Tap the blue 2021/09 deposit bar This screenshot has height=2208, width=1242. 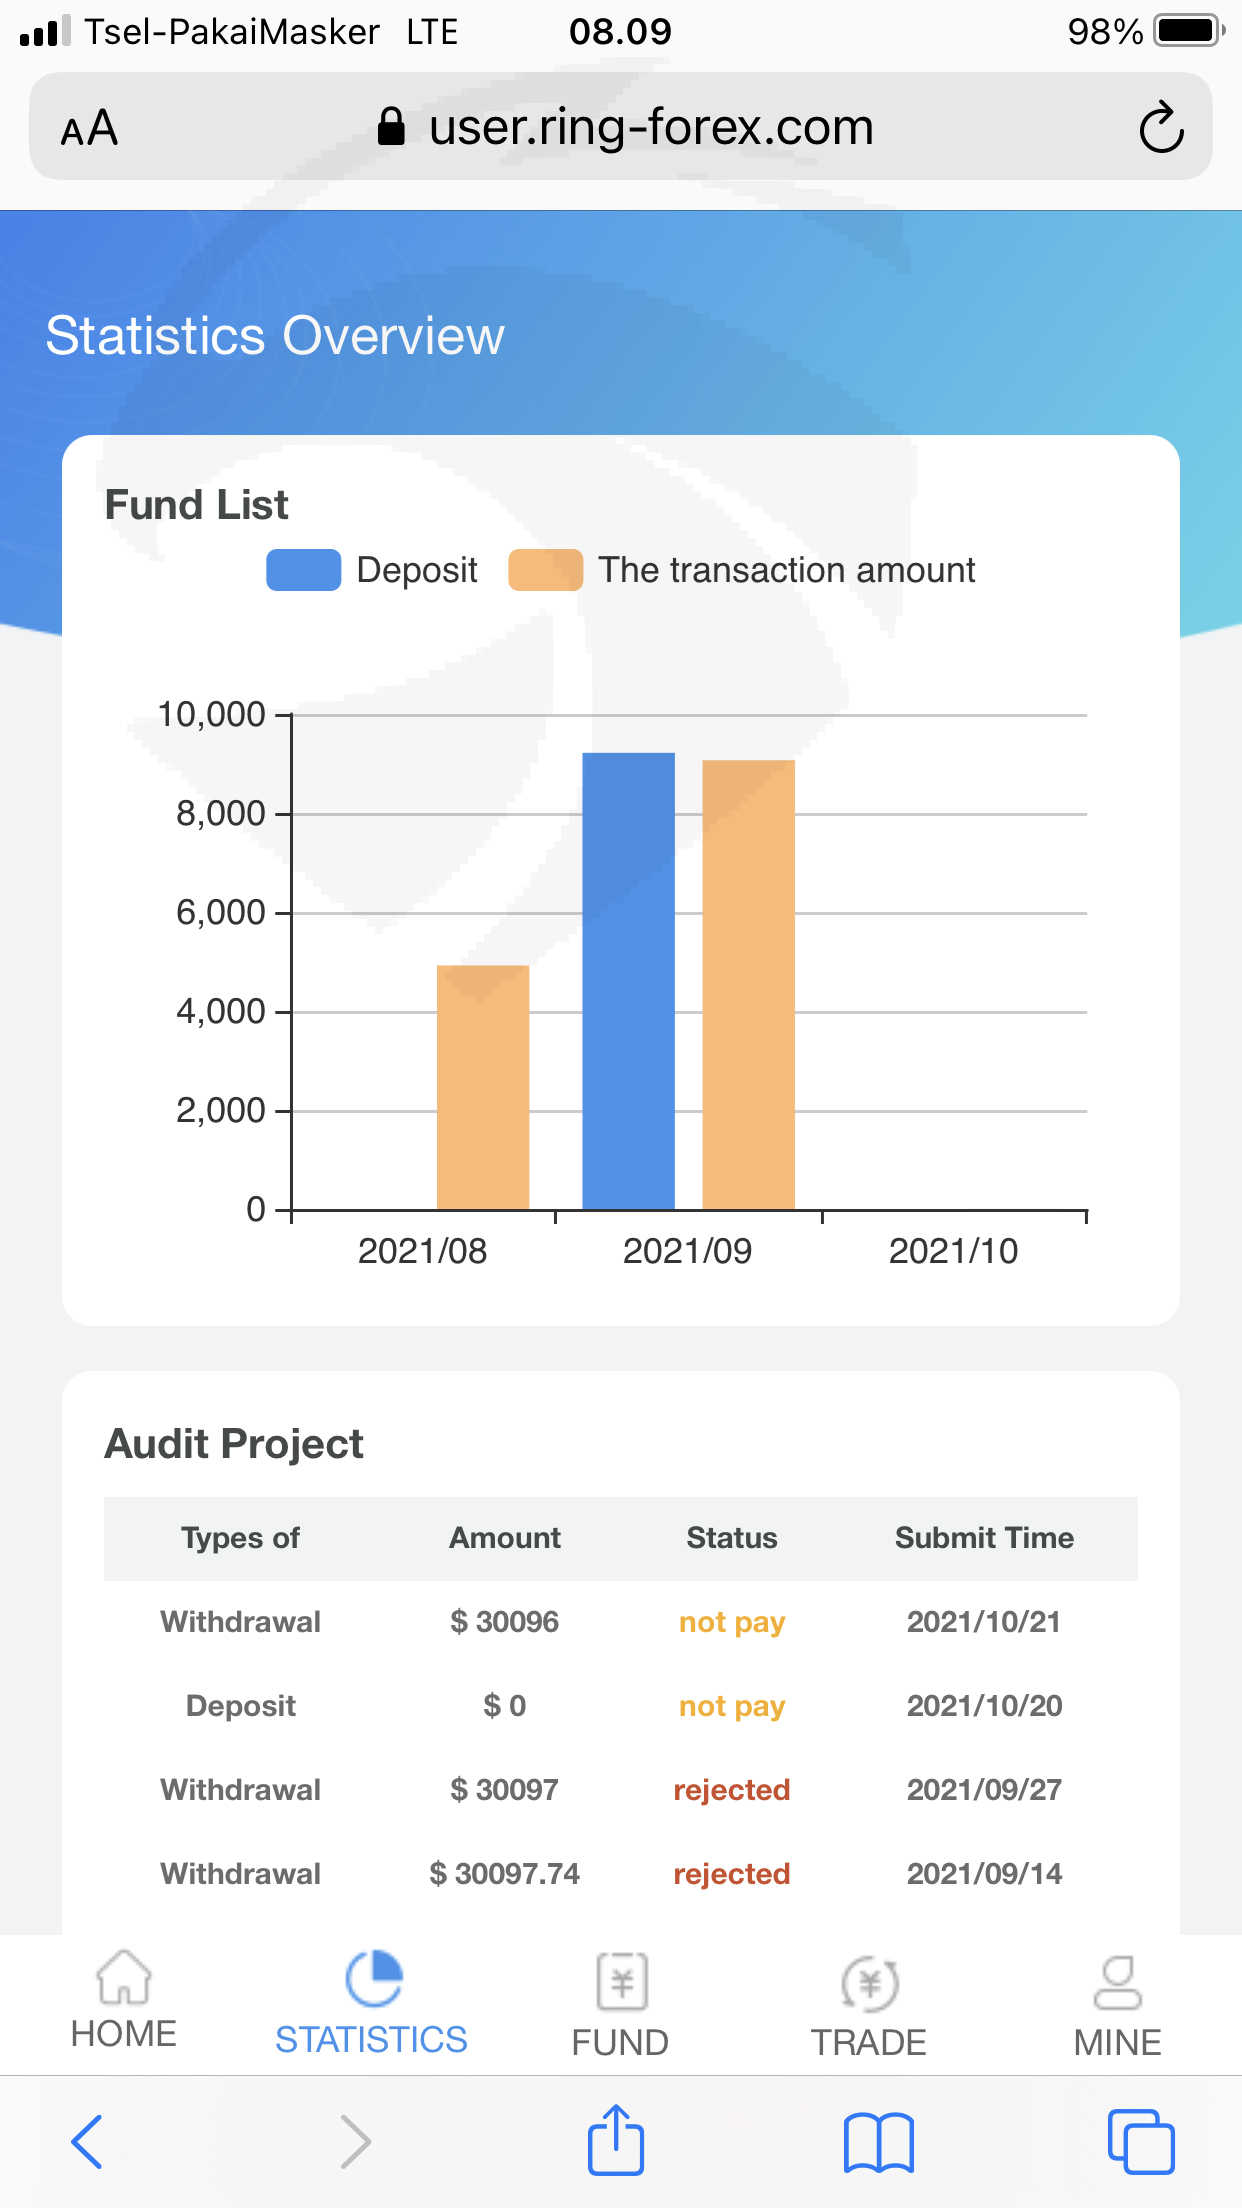point(628,980)
